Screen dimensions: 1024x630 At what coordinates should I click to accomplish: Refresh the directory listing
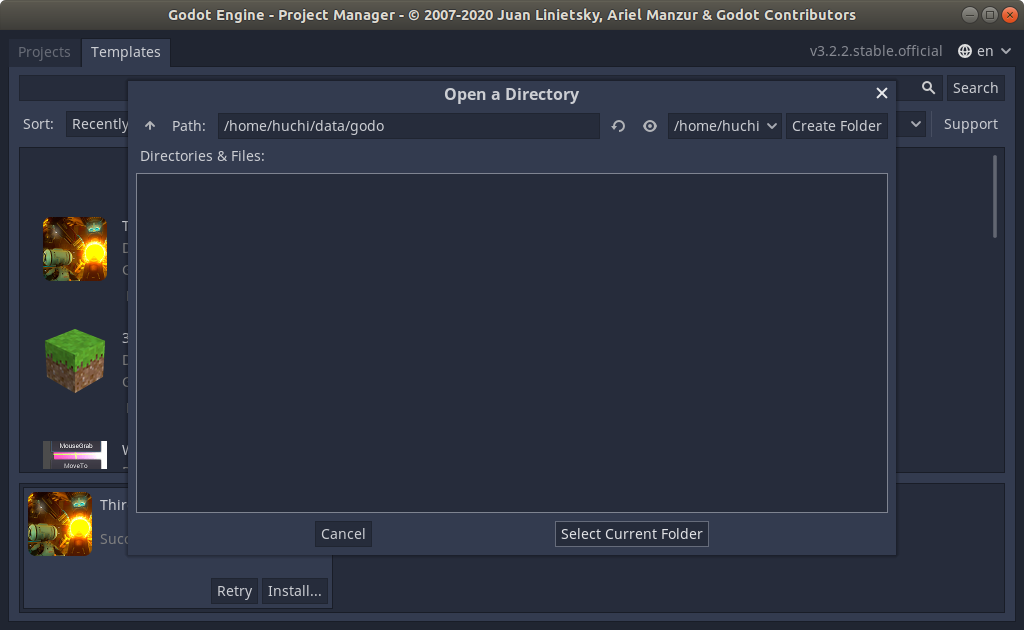618,126
